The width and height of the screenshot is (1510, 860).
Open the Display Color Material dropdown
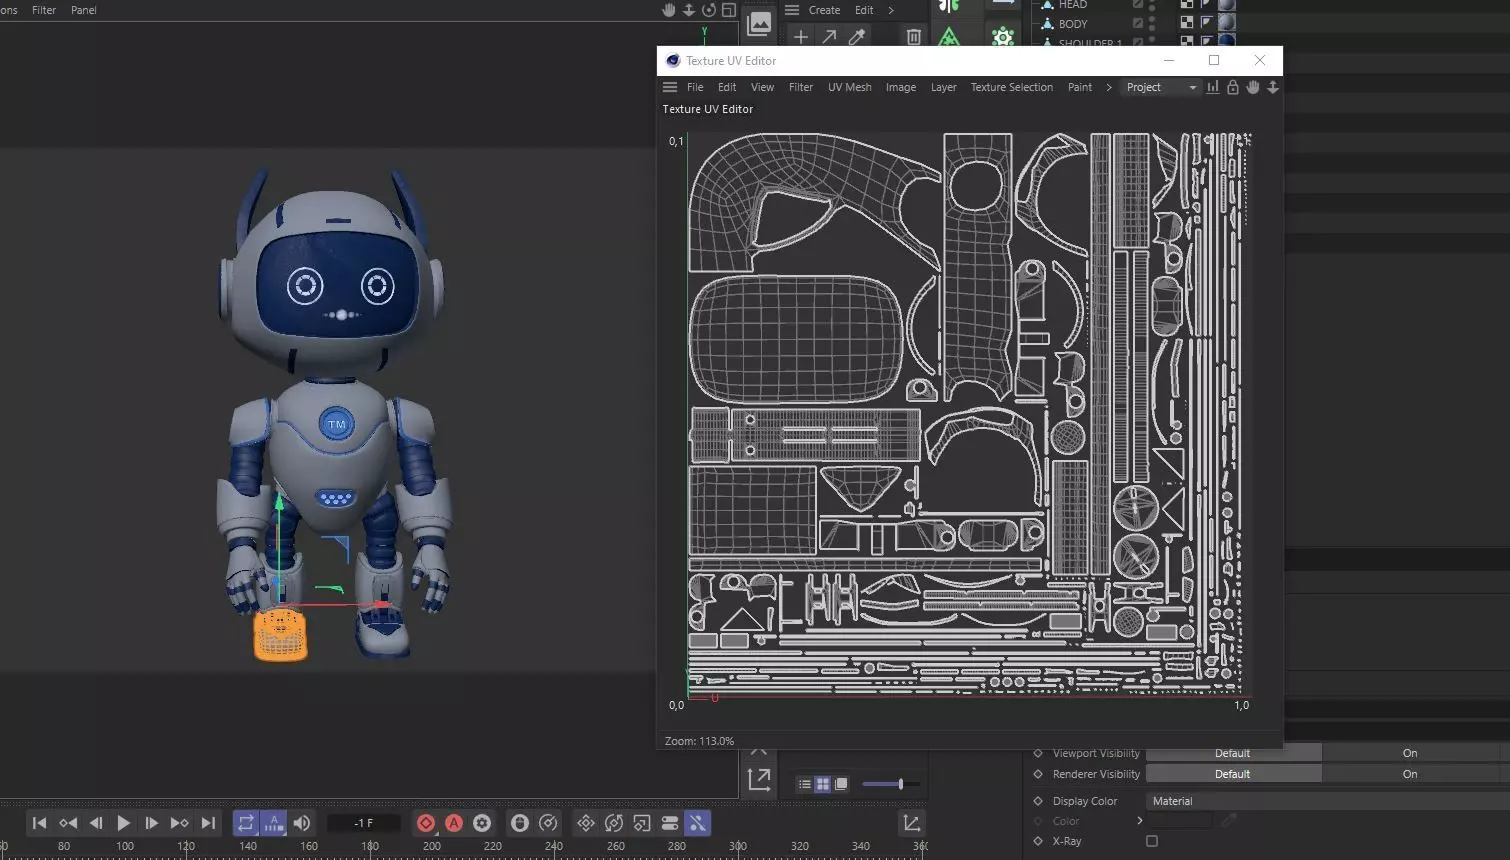coord(1327,801)
